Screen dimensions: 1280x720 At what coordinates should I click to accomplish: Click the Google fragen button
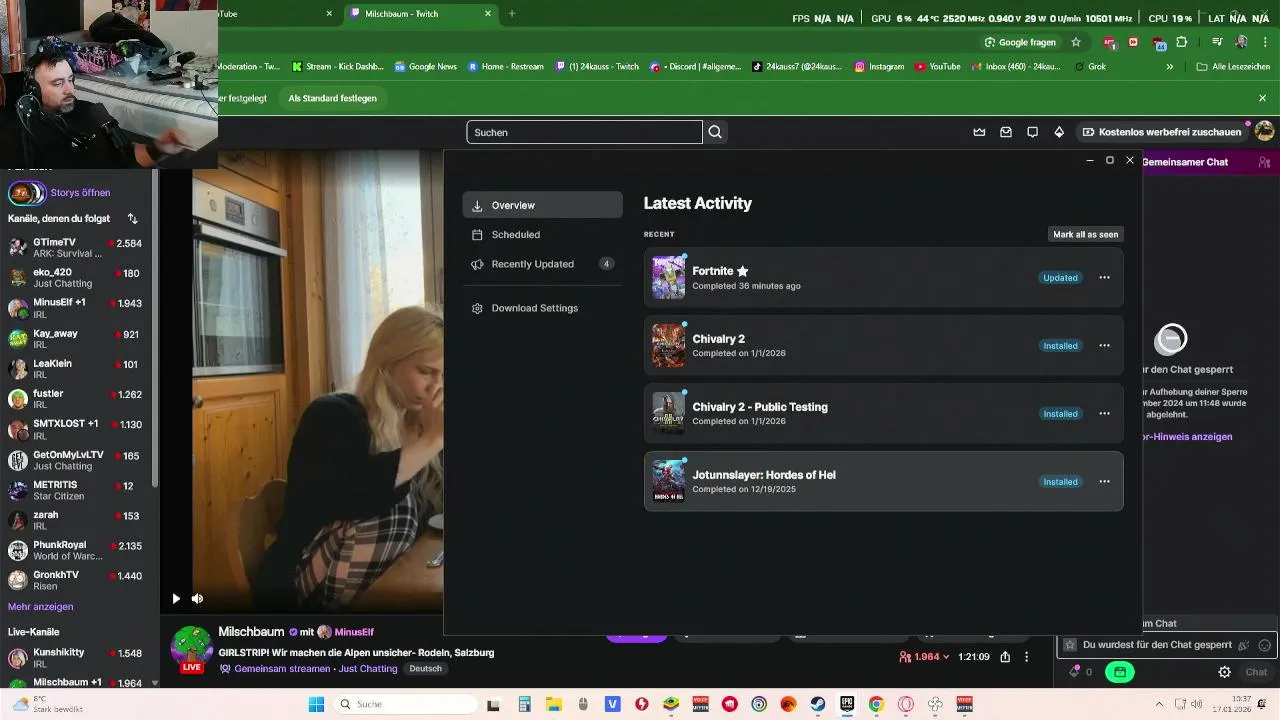point(1020,42)
